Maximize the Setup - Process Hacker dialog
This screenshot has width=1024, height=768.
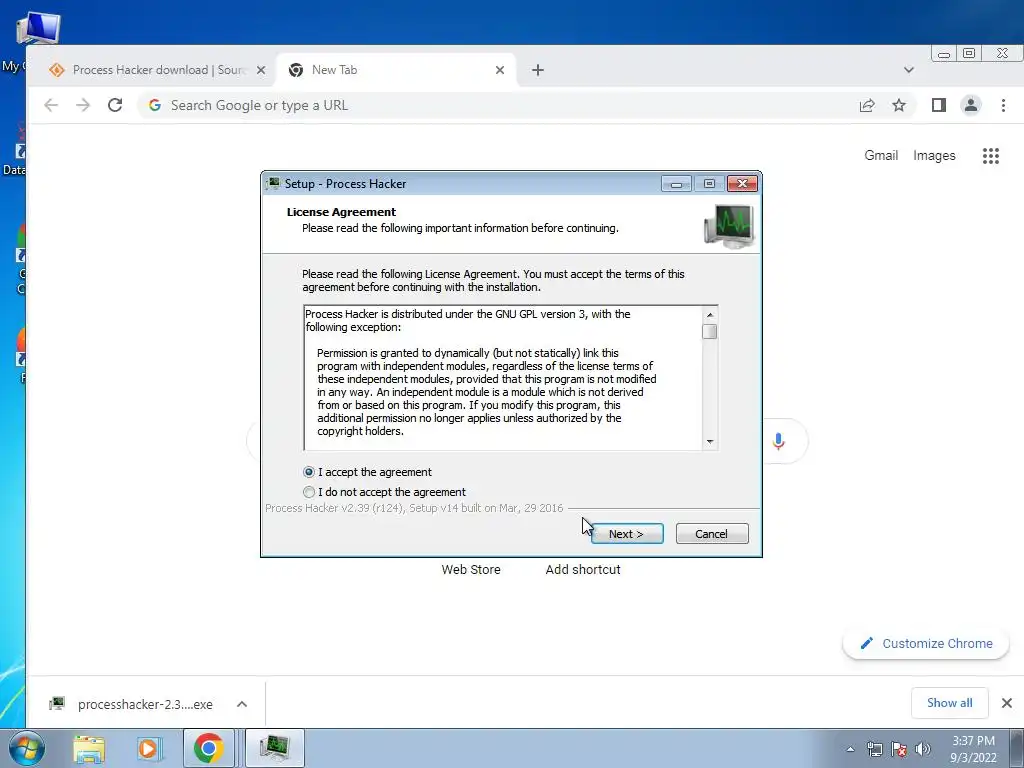(709, 184)
